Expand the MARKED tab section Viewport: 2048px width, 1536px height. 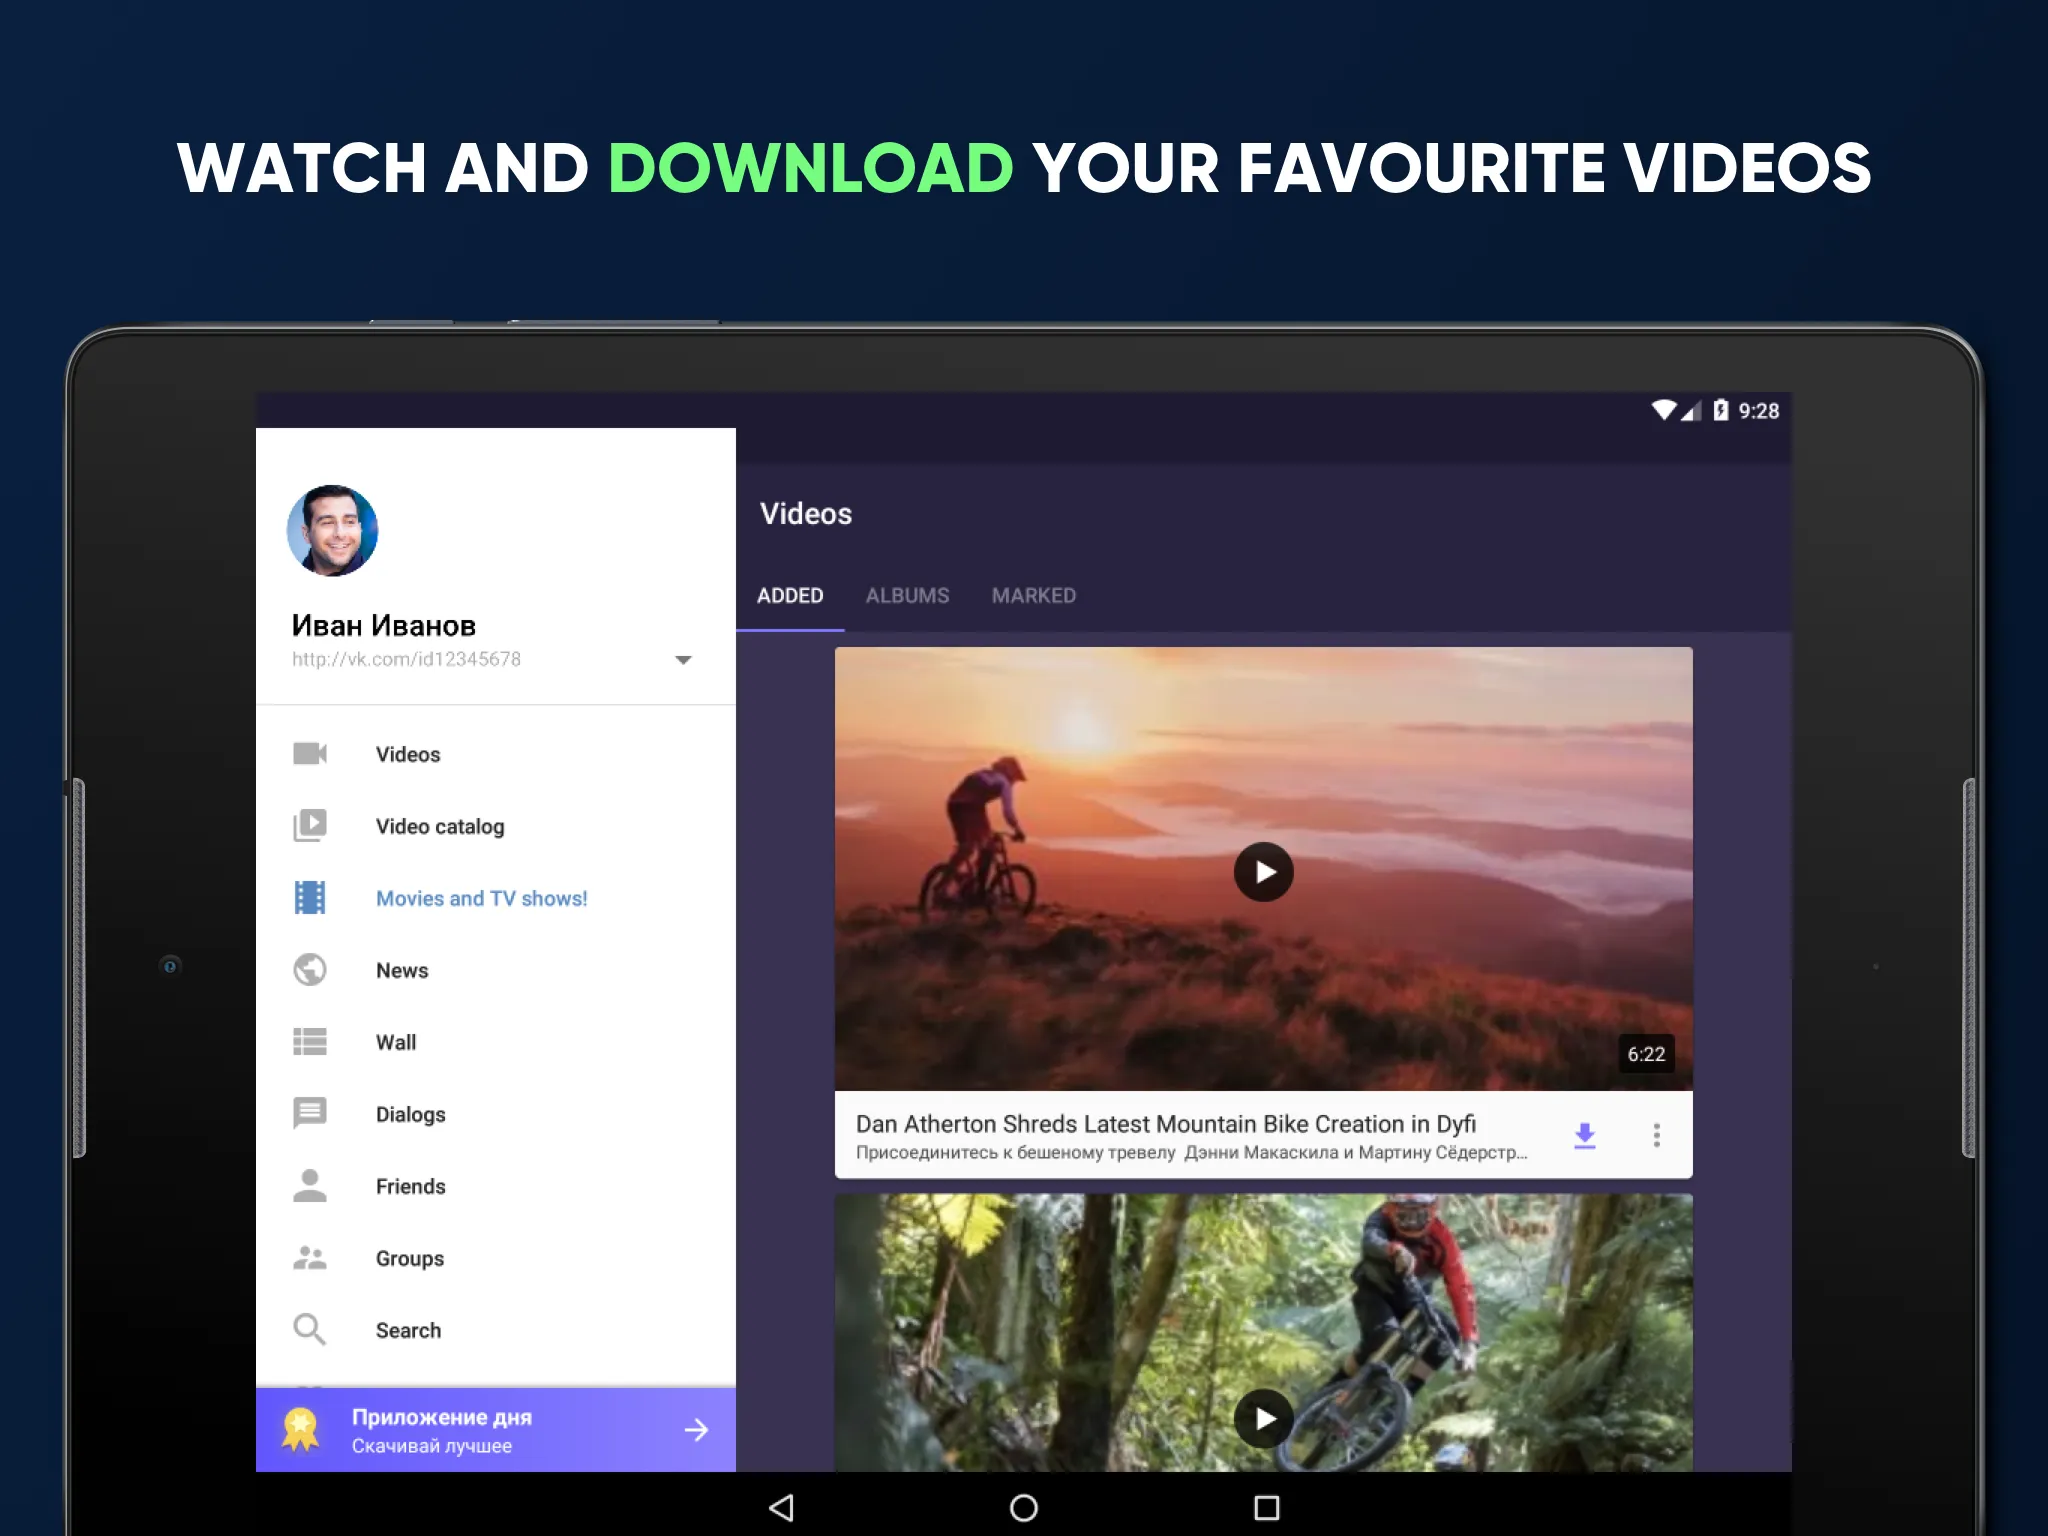[x=1034, y=595]
